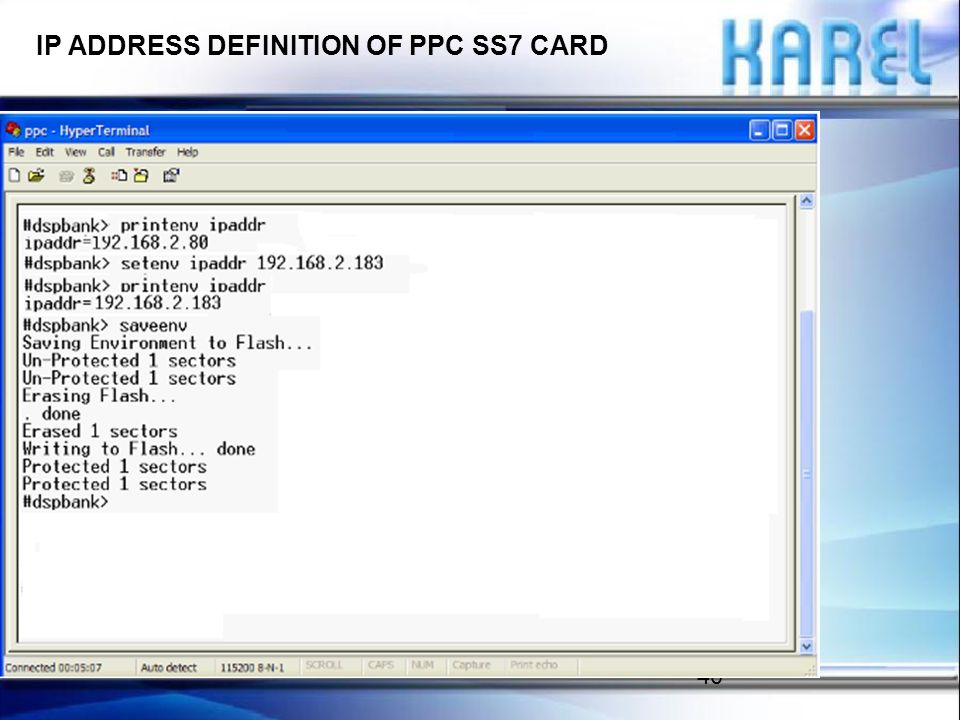This screenshot has height=720, width=960.
Task: Open the Transfer menu
Action: 145,152
